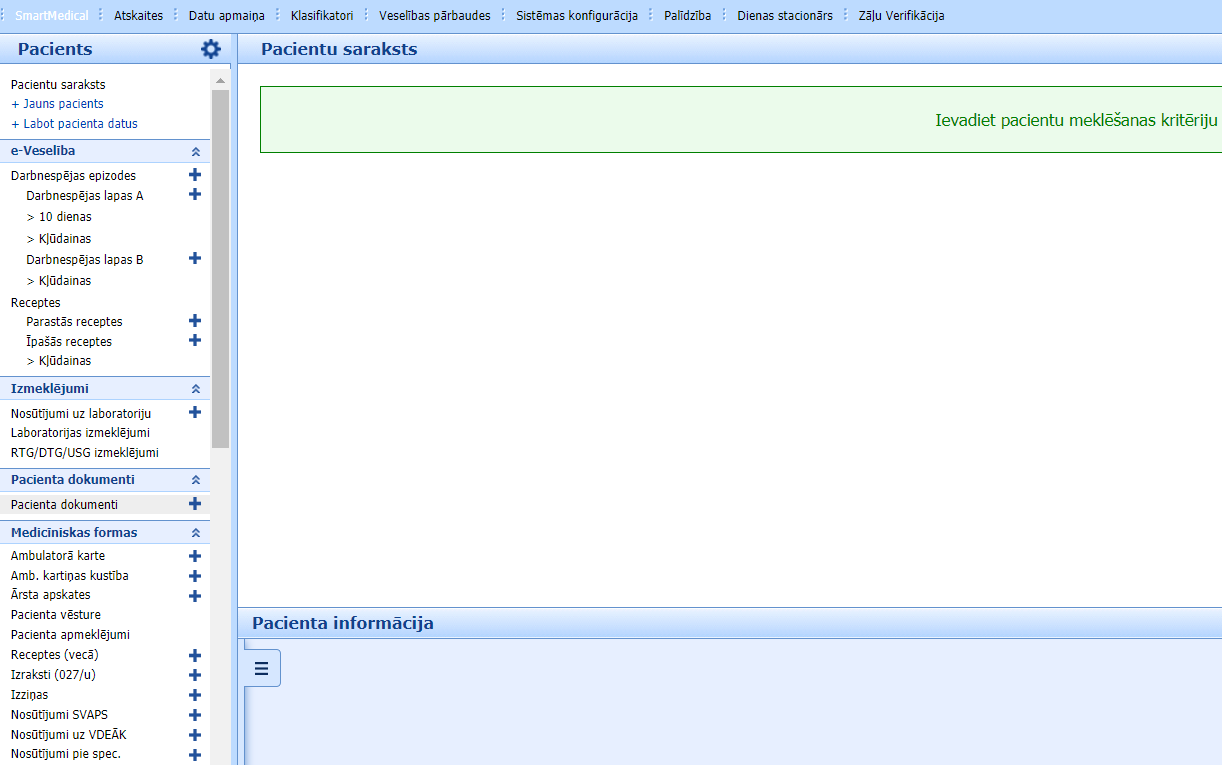Collapse the e-Veselība section
Viewport: 1222px width, 765px height.
coord(196,152)
